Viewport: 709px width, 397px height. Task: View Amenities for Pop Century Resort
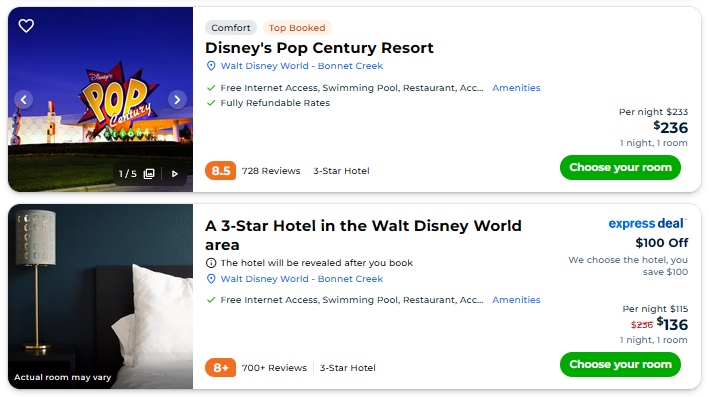[x=516, y=88]
